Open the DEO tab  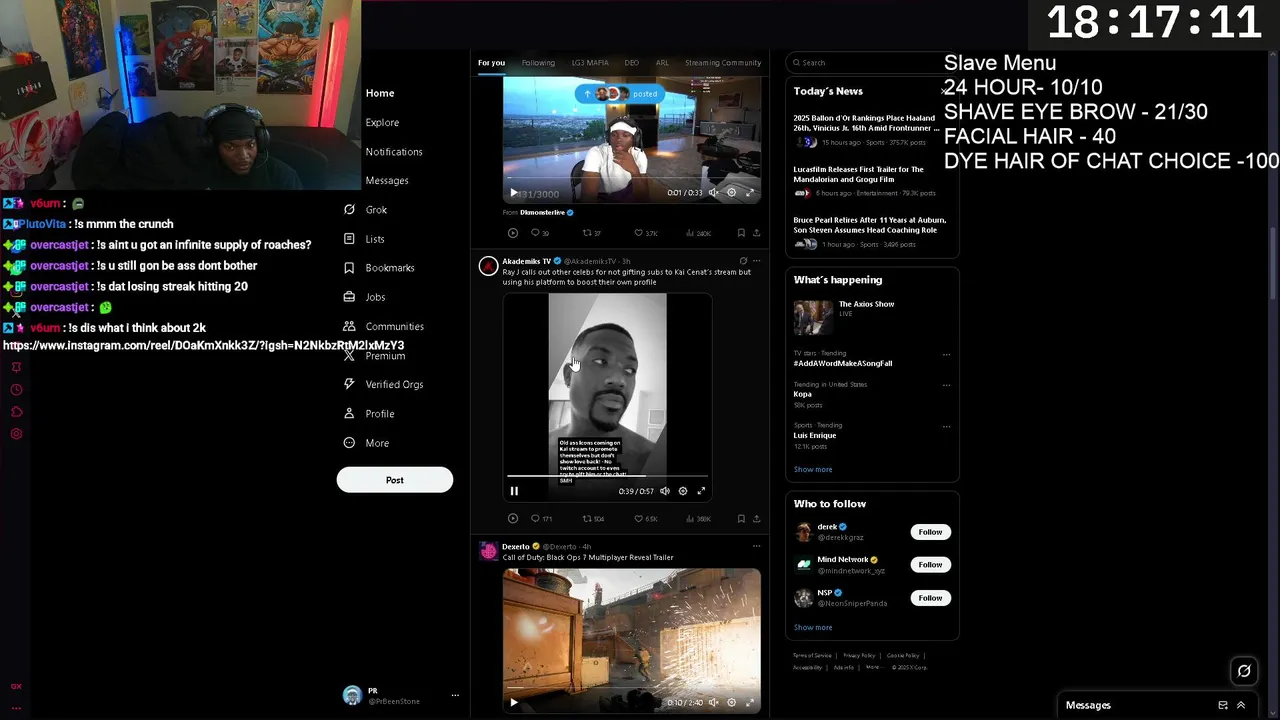(x=632, y=63)
